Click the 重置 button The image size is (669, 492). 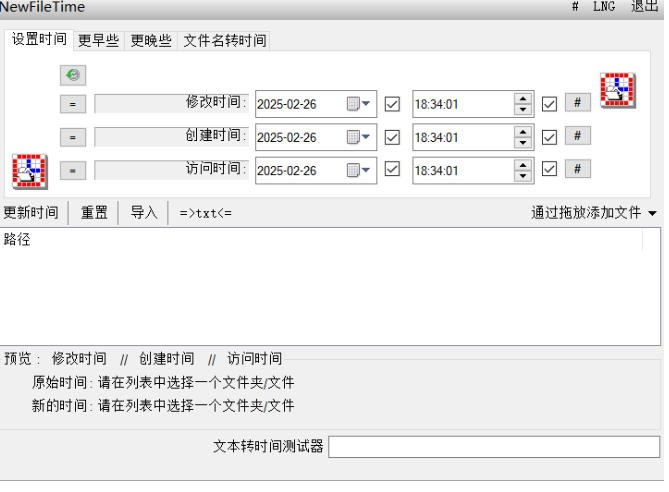click(x=94, y=213)
